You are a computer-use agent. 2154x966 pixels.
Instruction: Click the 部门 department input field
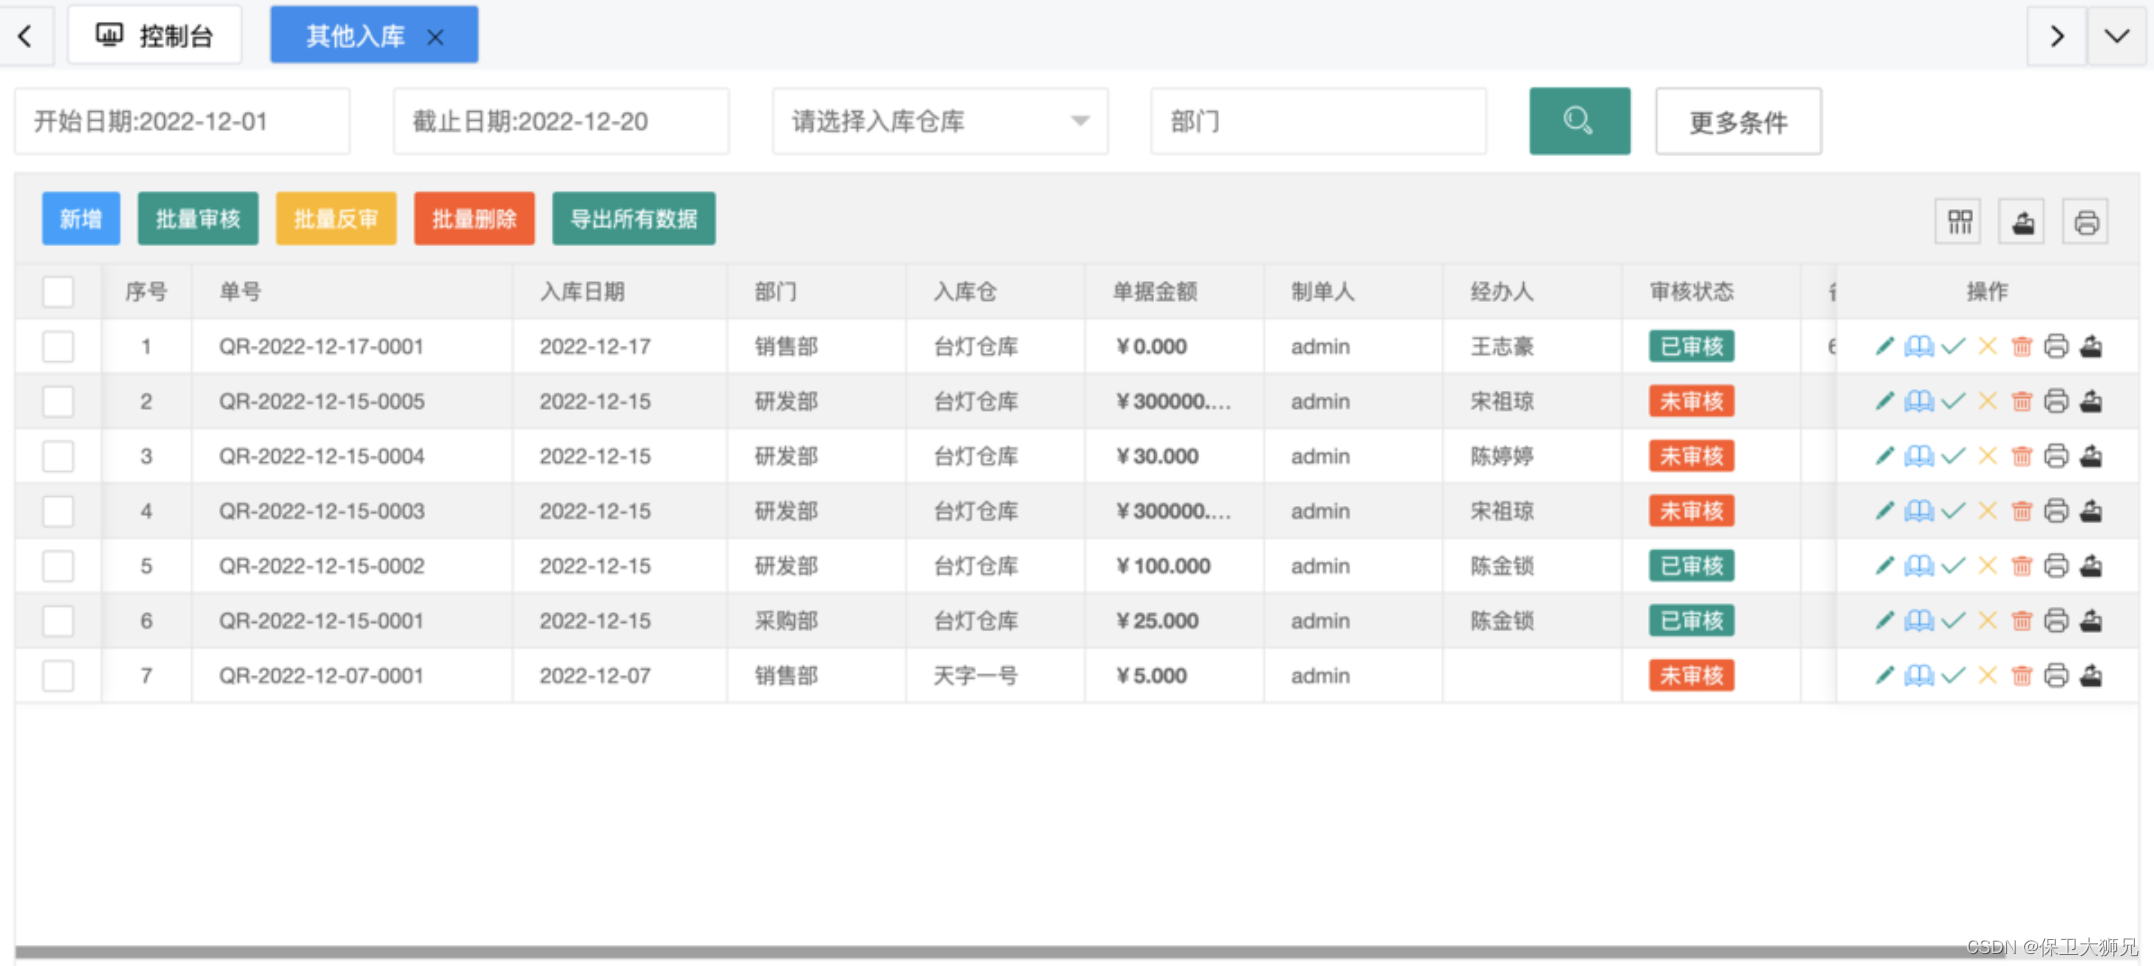tap(1318, 121)
